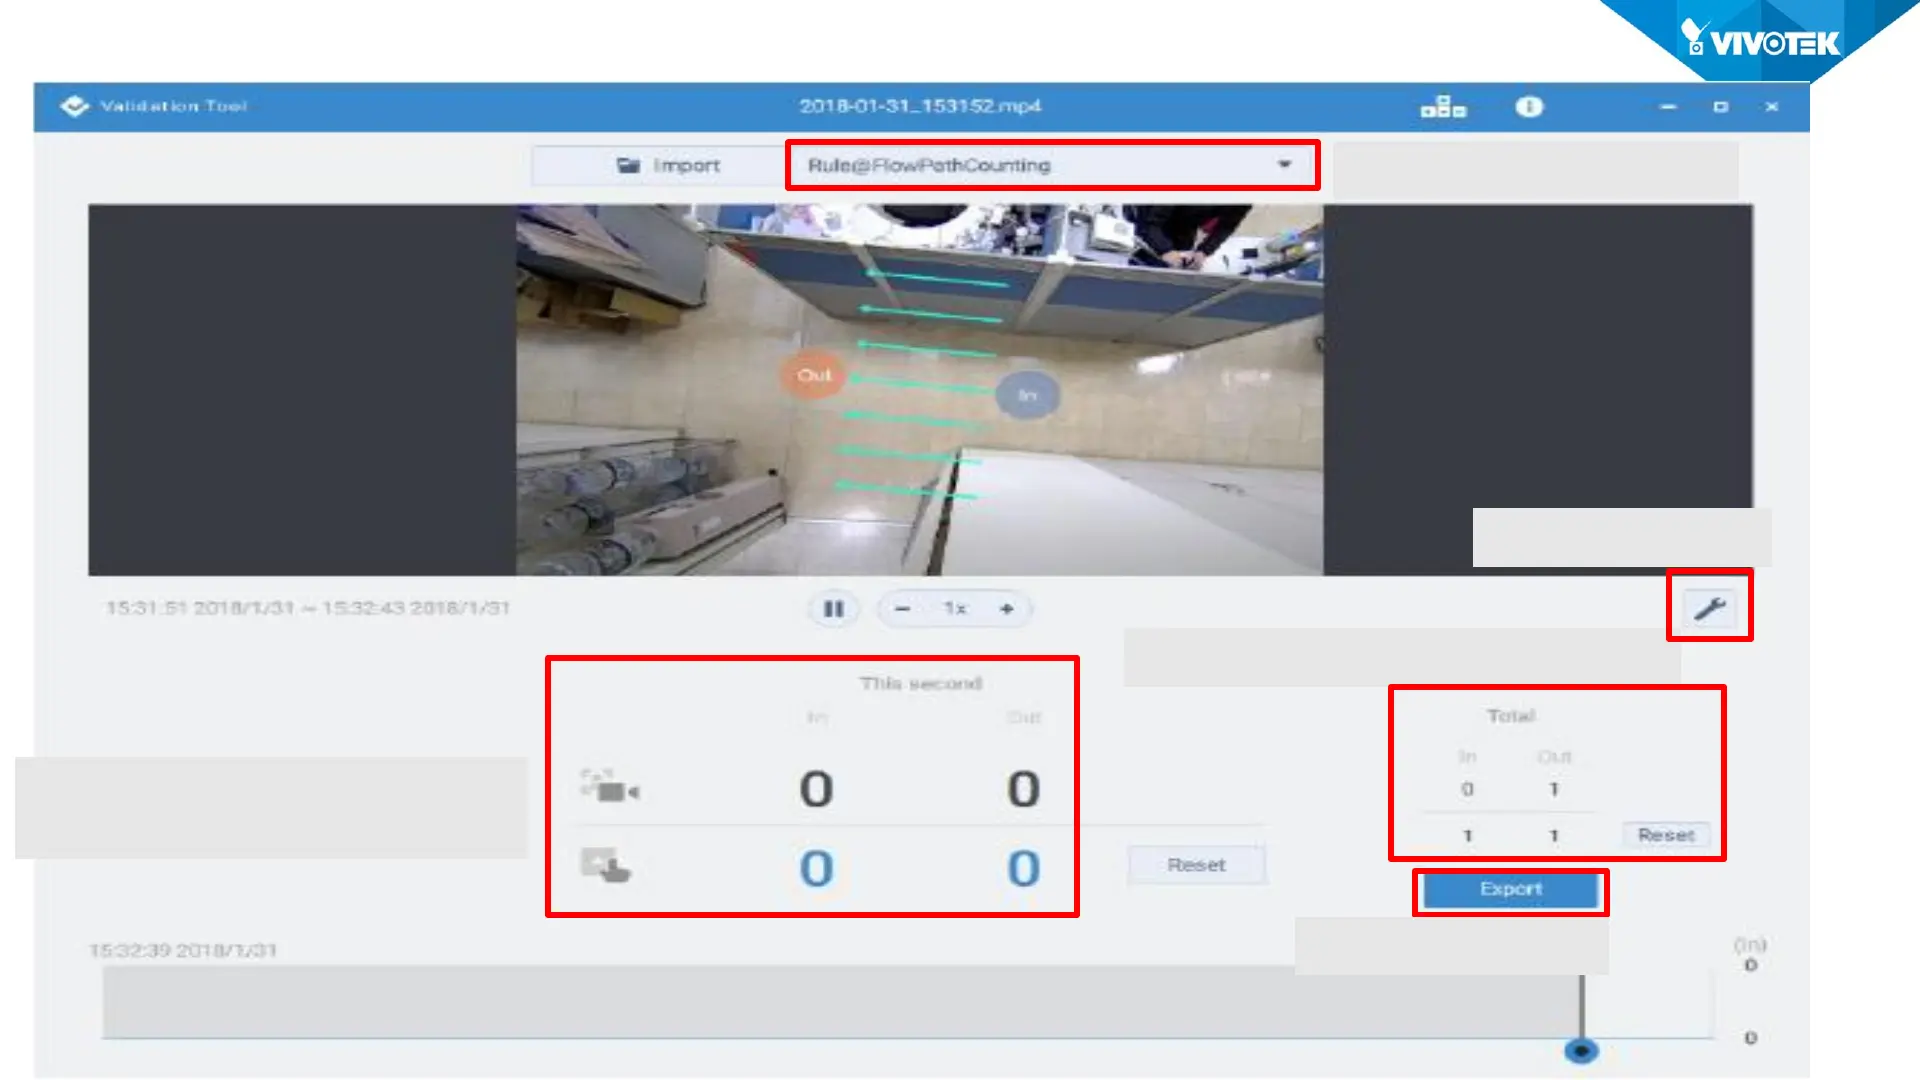Click the network layout icon in title bar

(1443, 107)
